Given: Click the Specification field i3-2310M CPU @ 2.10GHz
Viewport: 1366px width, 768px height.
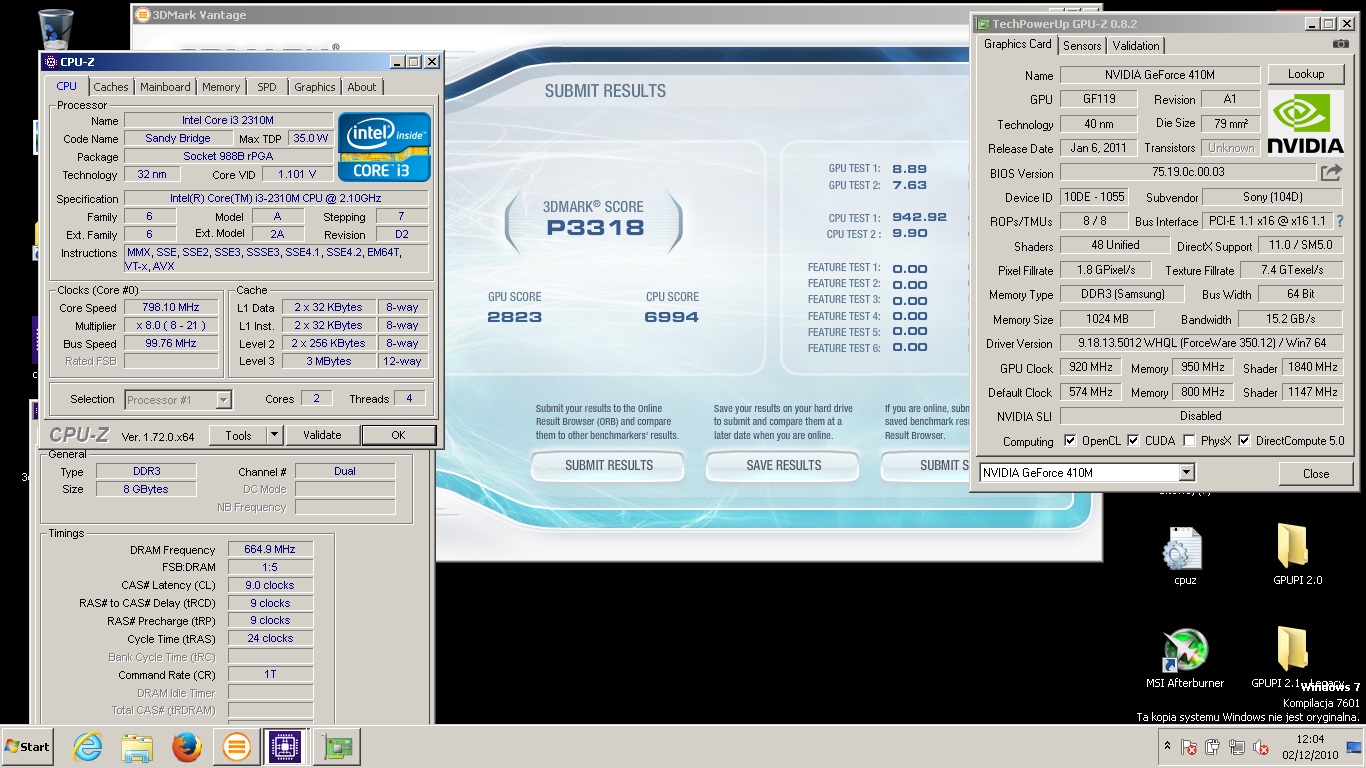Looking at the screenshot, I should coord(276,199).
